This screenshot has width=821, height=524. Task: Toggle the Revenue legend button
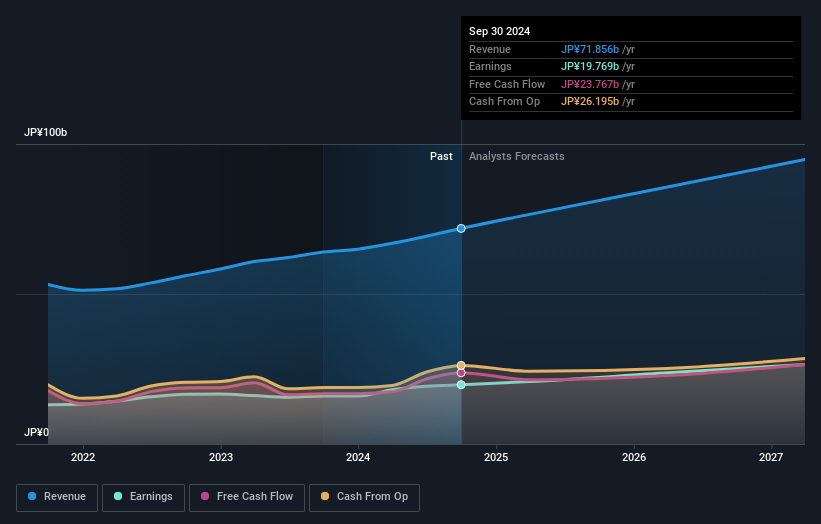(57, 497)
